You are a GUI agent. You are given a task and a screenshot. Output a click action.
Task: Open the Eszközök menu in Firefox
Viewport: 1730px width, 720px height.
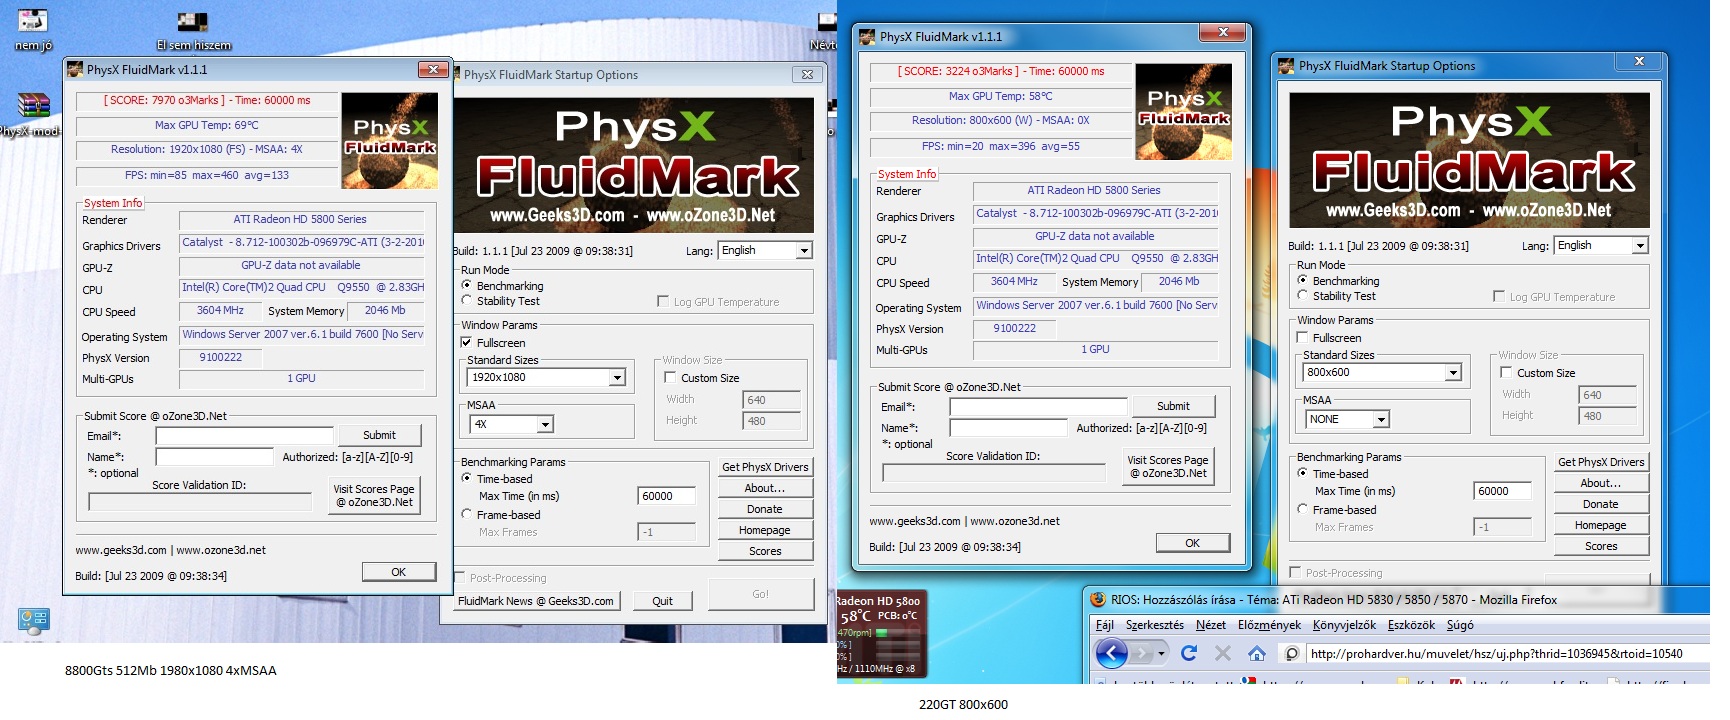click(1411, 625)
